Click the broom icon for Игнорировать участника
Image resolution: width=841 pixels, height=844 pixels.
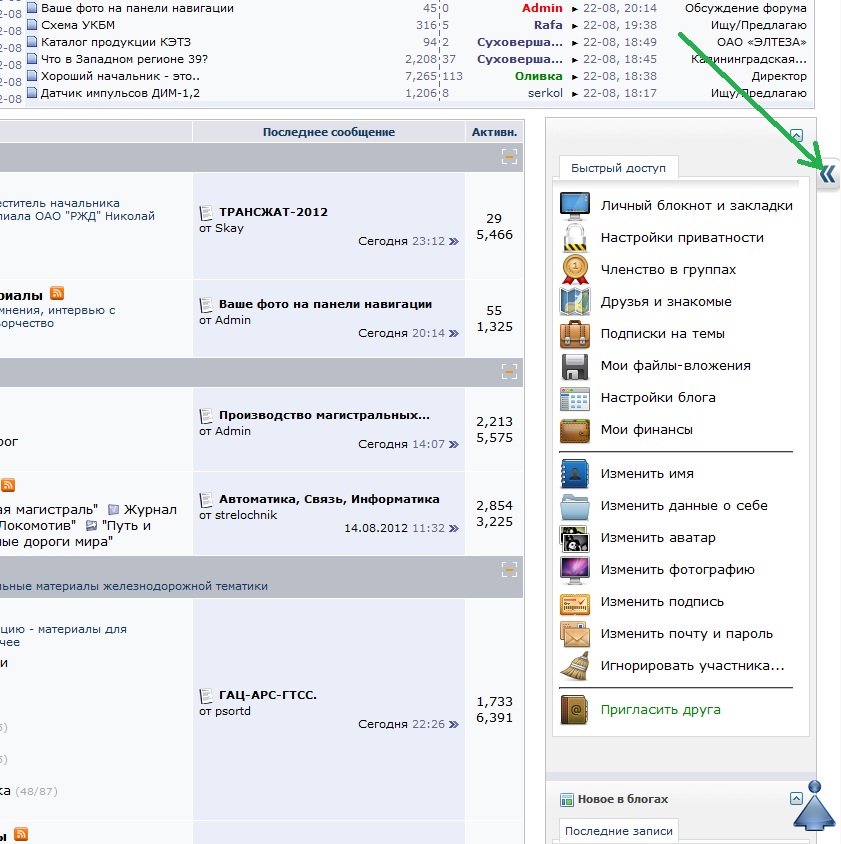pyautogui.click(x=575, y=666)
